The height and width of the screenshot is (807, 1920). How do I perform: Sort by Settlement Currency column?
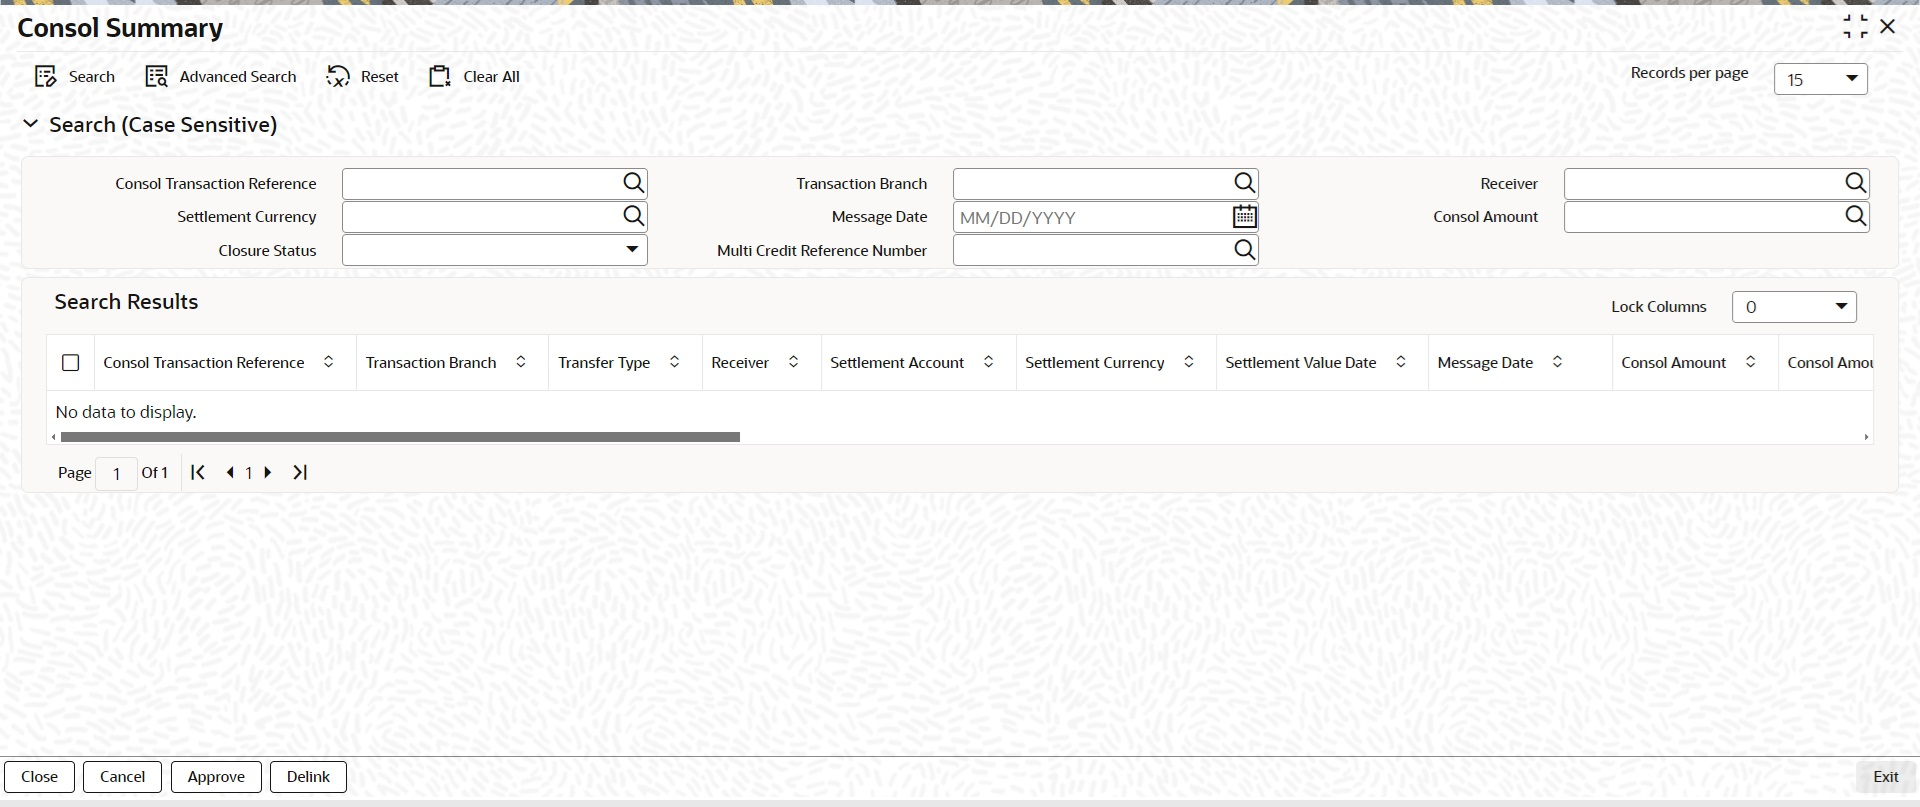(x=1189, y=362)
